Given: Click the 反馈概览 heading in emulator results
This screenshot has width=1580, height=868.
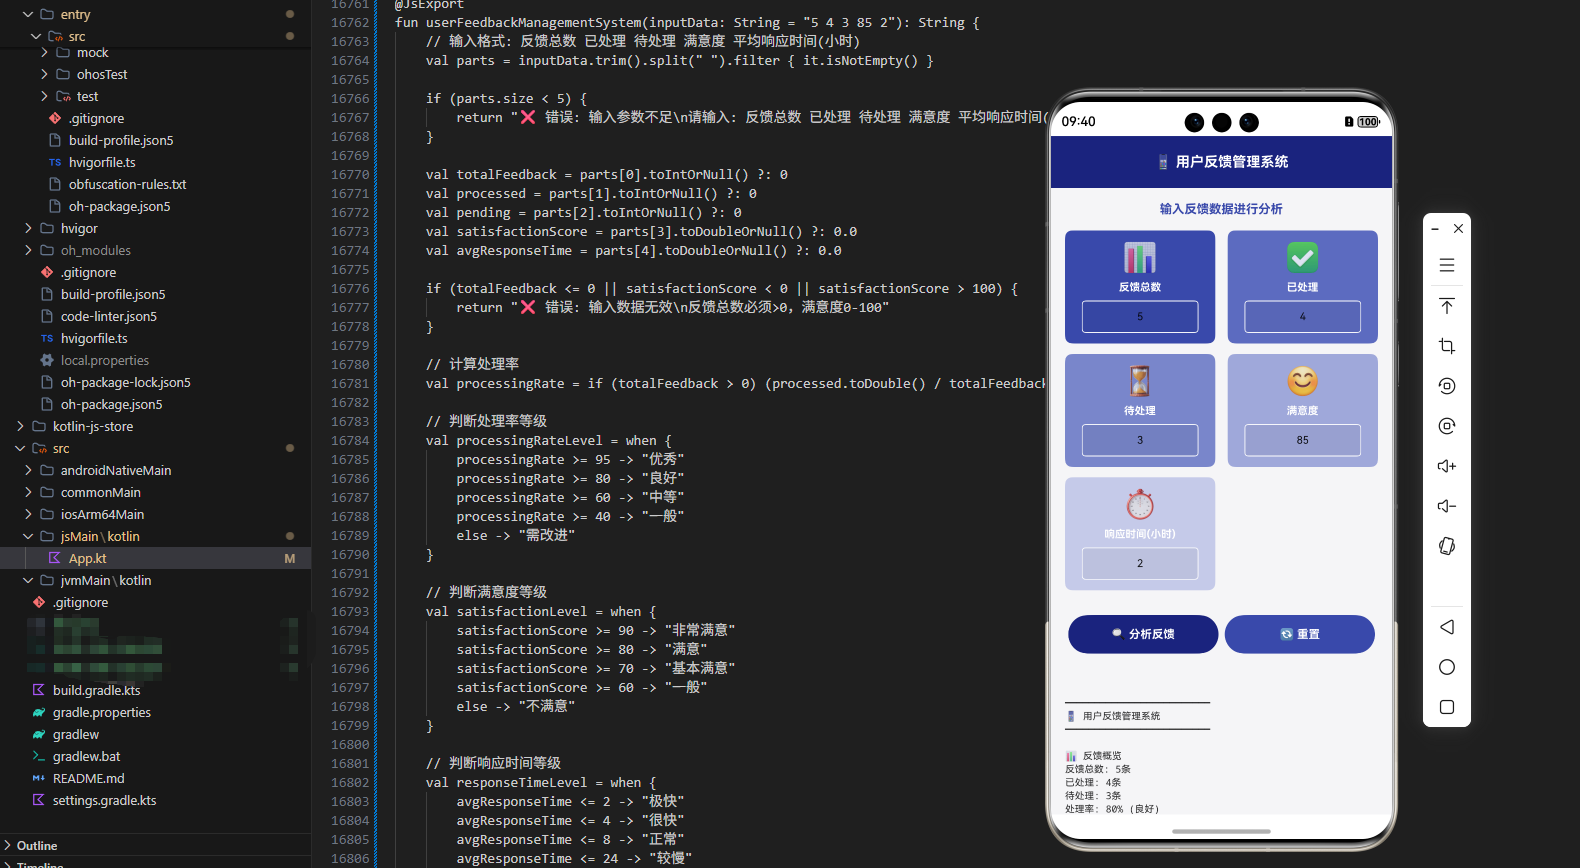Looking at the screenshot, I should (x=1102, y=756).
